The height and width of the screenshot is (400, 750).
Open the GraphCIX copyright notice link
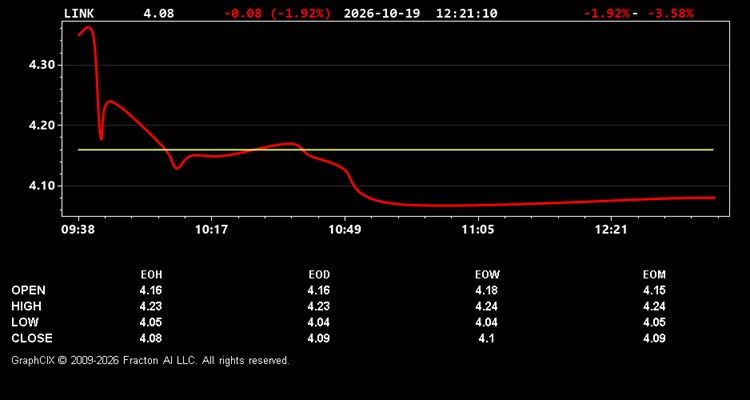point(150,361)
